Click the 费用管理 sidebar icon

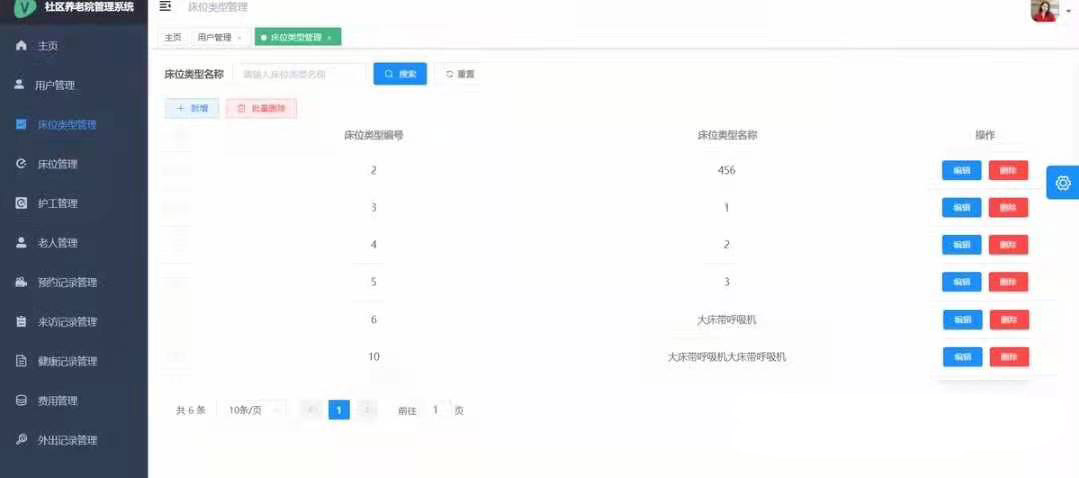tap(22, 400)
